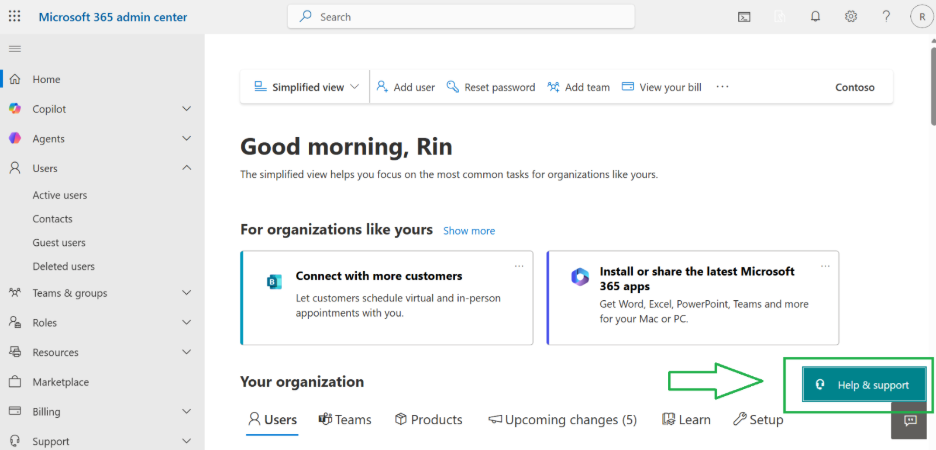The image size is (936, 450).
Task: Expand the Copilot navigation section
Action: click(x=186, y=109)
